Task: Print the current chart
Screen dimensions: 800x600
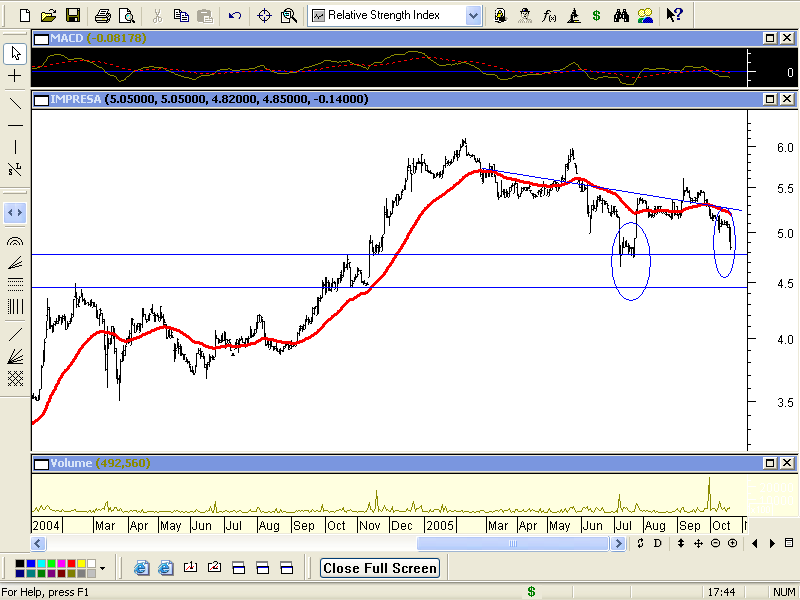Action: pyautogui.click(x=103, y=16)
